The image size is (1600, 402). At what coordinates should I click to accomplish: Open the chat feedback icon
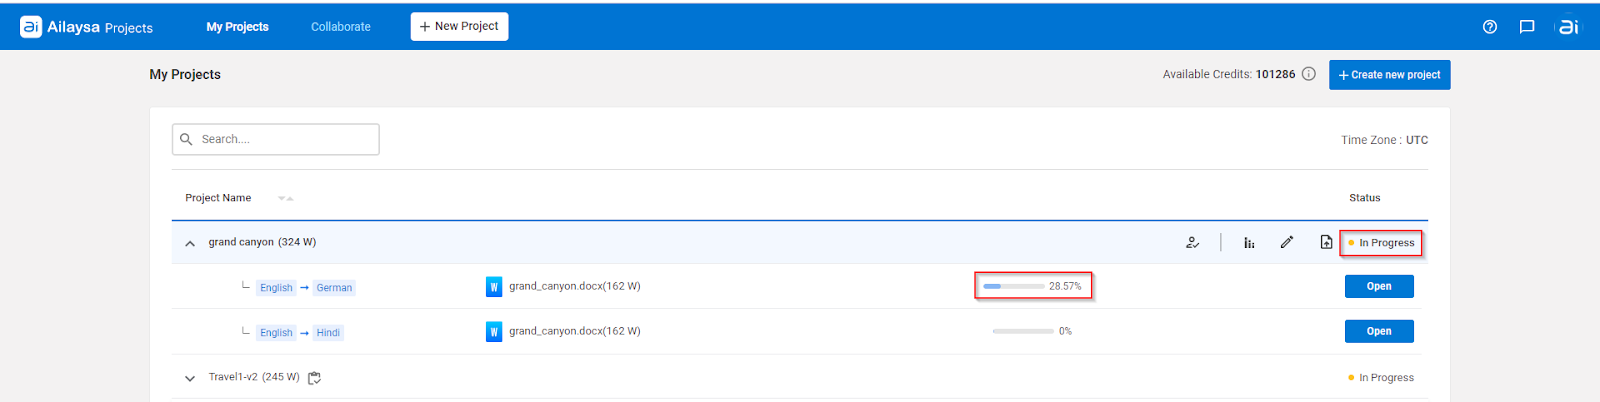click(x=1527, y=27)
